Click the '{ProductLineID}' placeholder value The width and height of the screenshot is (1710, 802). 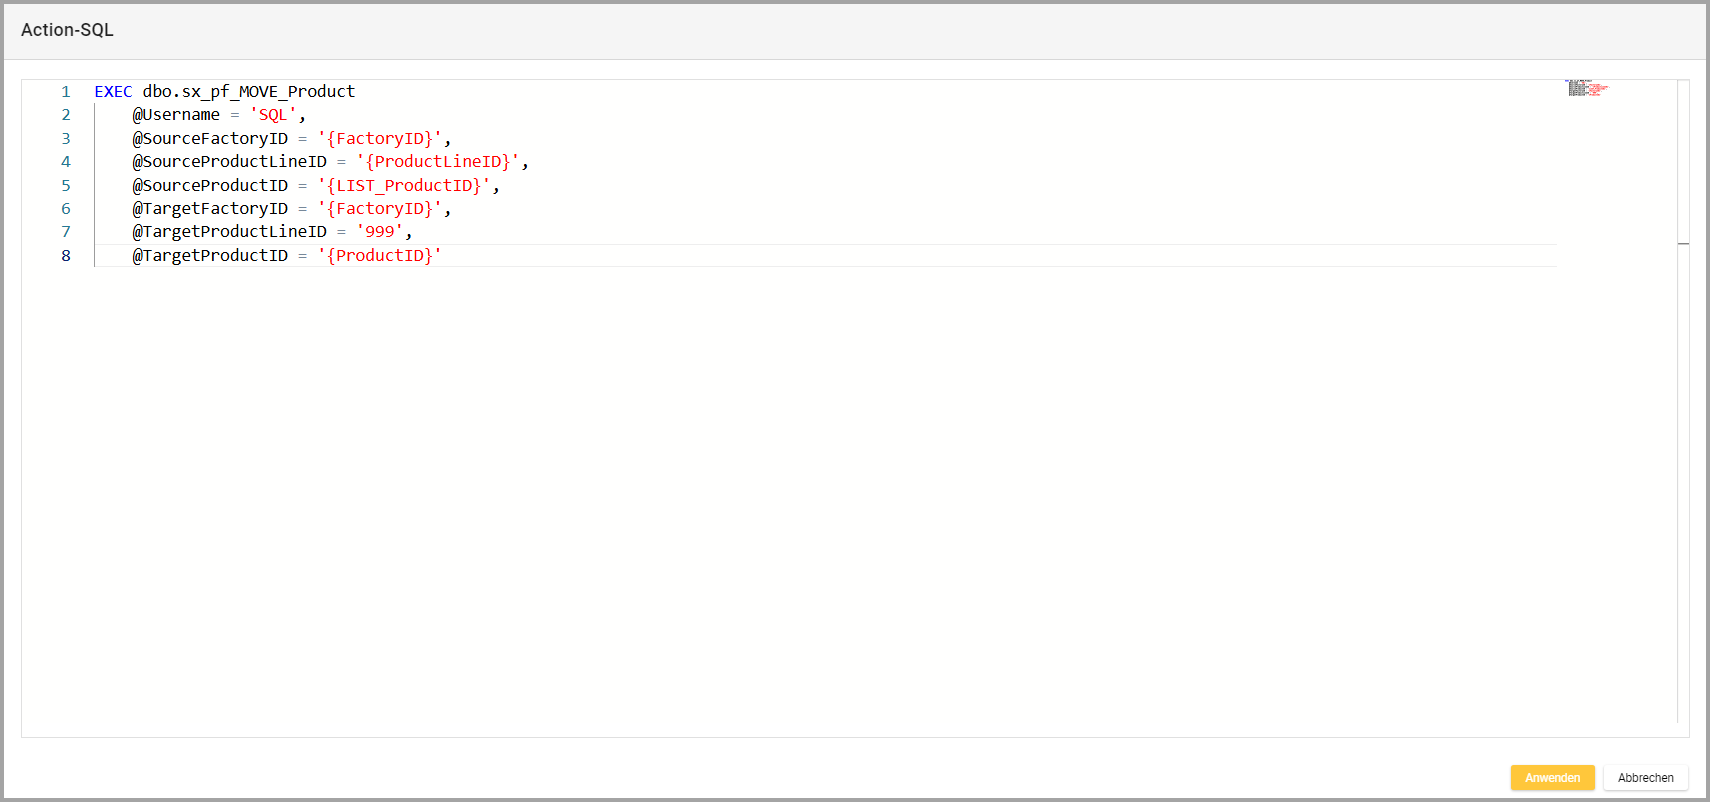(437, 162)
